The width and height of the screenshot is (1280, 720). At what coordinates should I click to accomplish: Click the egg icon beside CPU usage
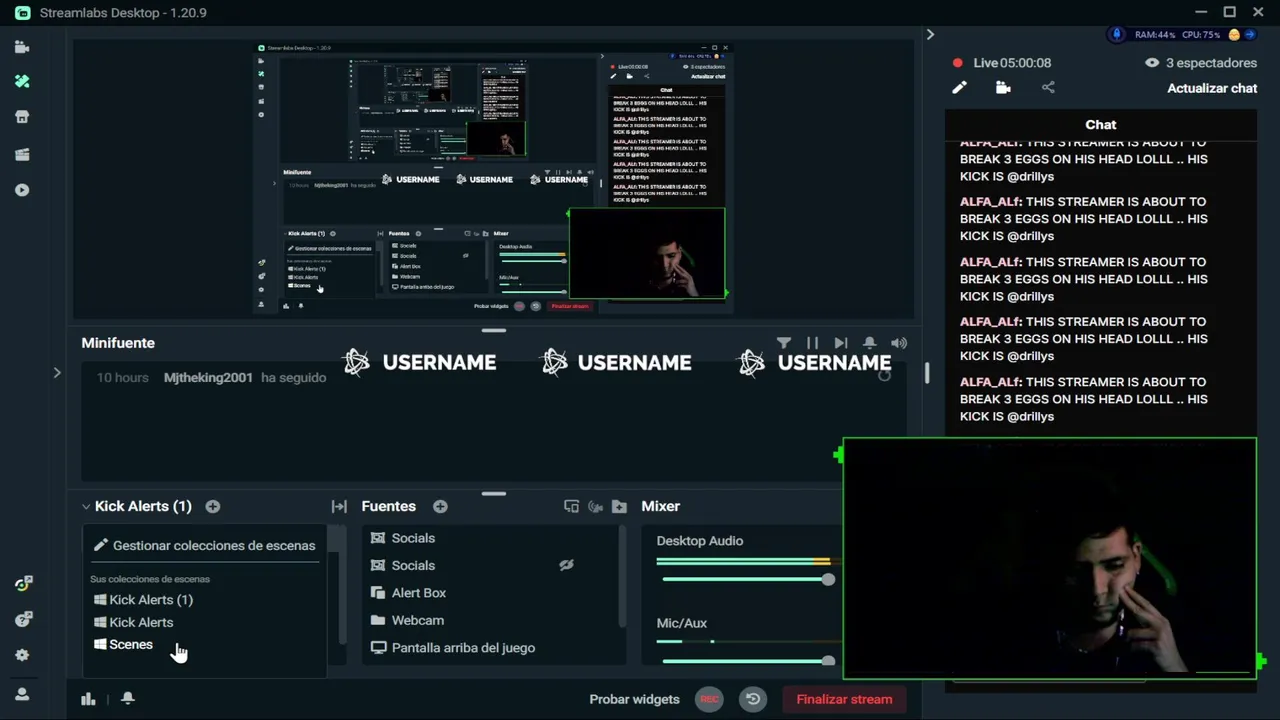(1234, 34)
